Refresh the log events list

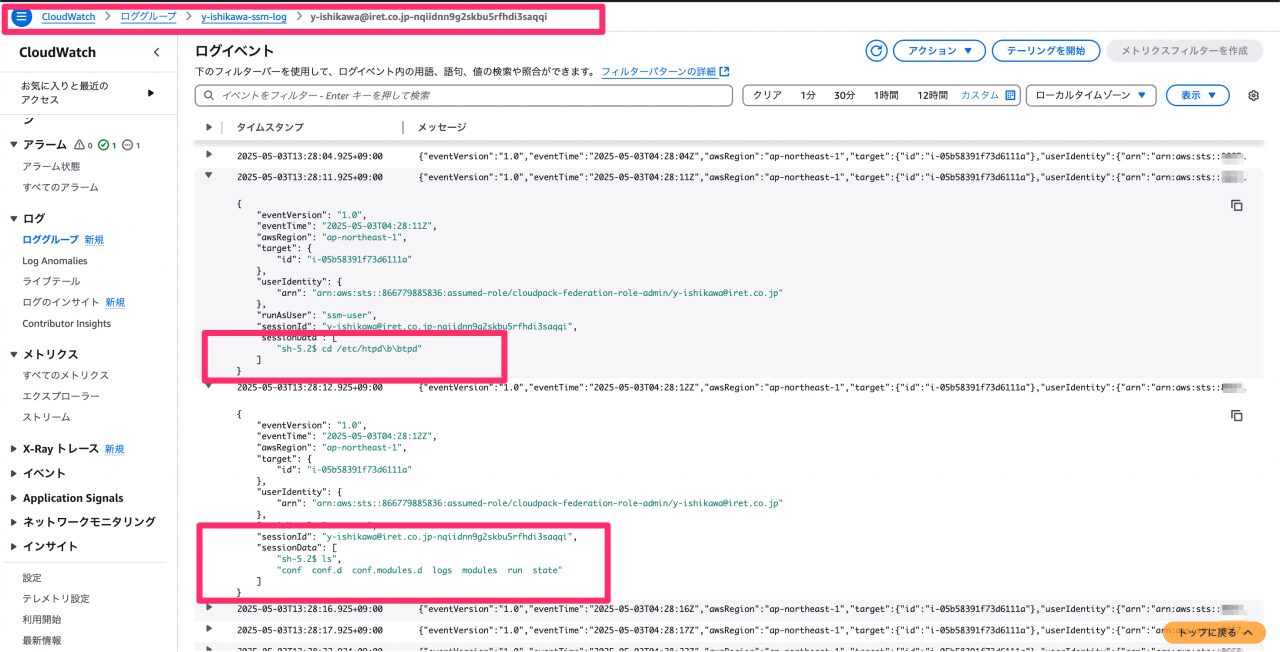876,51
